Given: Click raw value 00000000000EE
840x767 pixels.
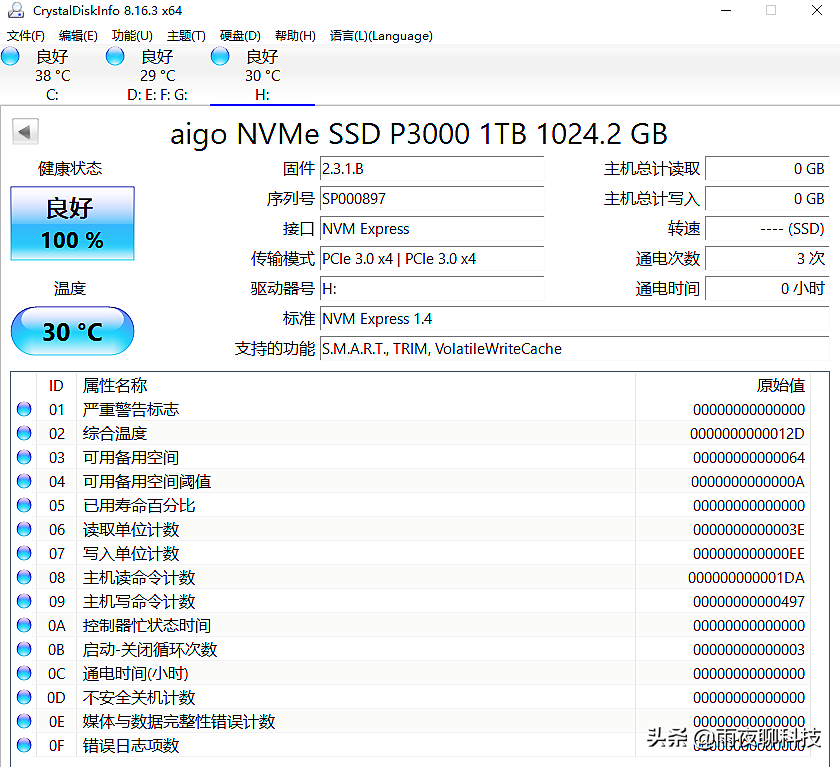Looking at the screenshot, I should (x=749, y=554).
